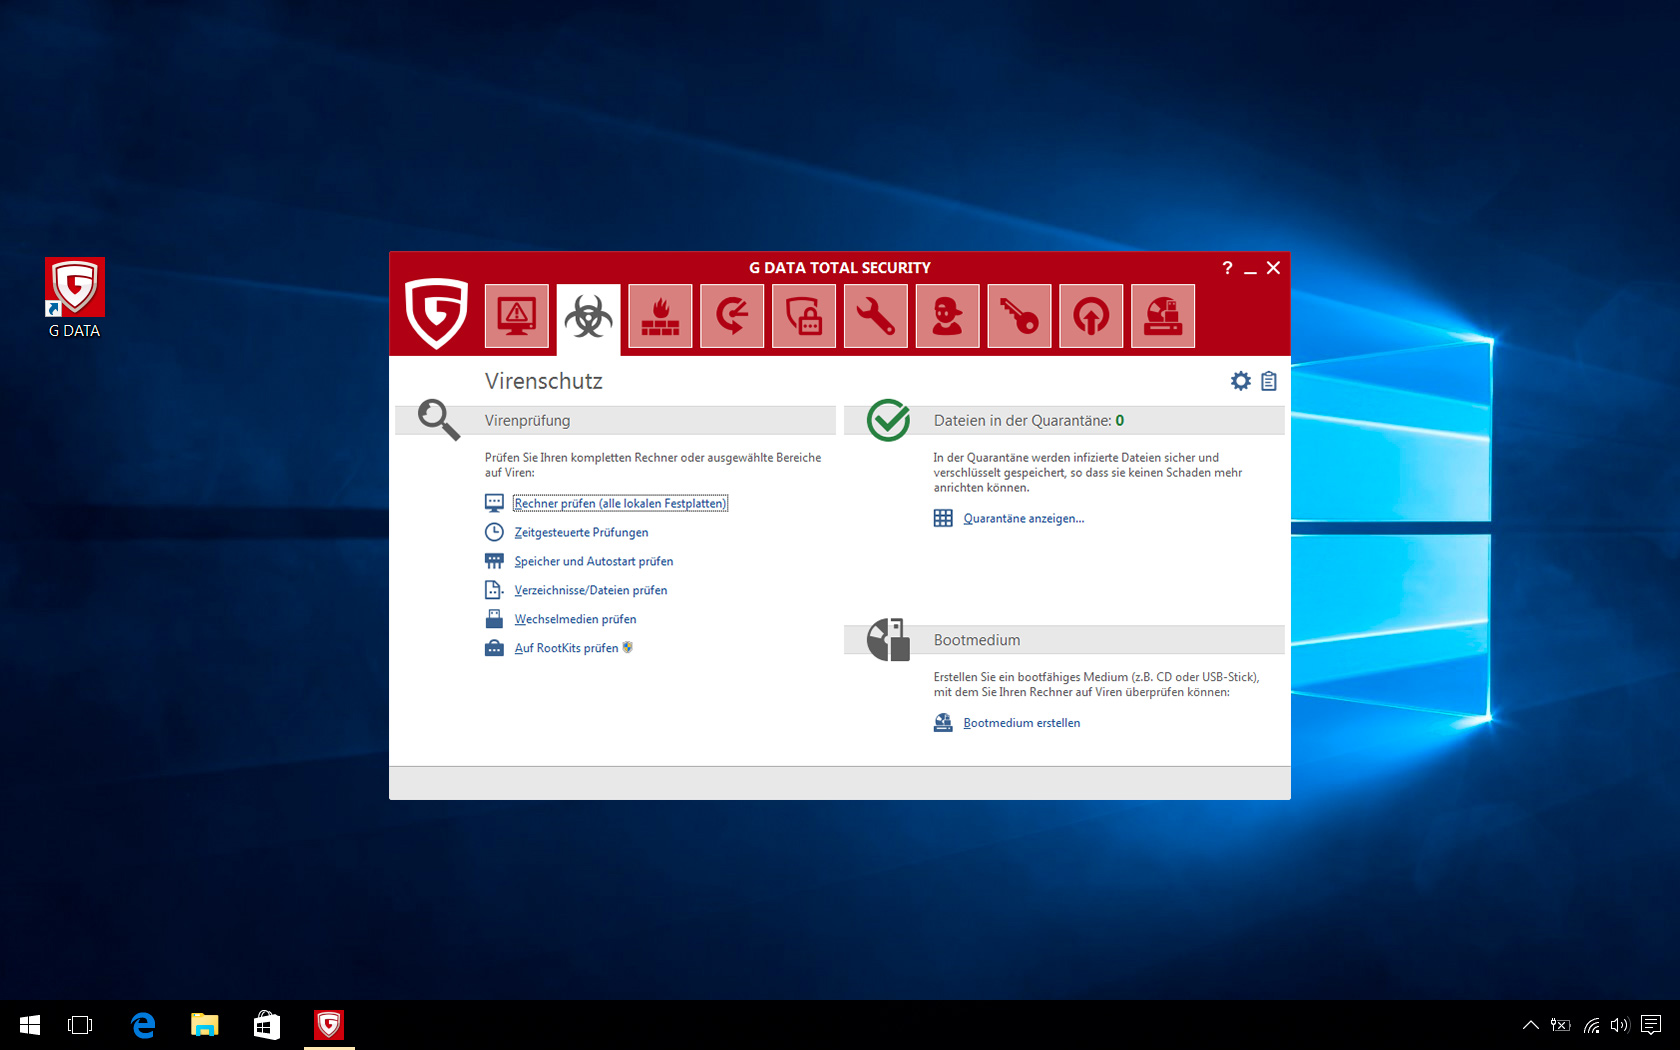Open the parental control person tab
1680x1050 pixels.
948,316
